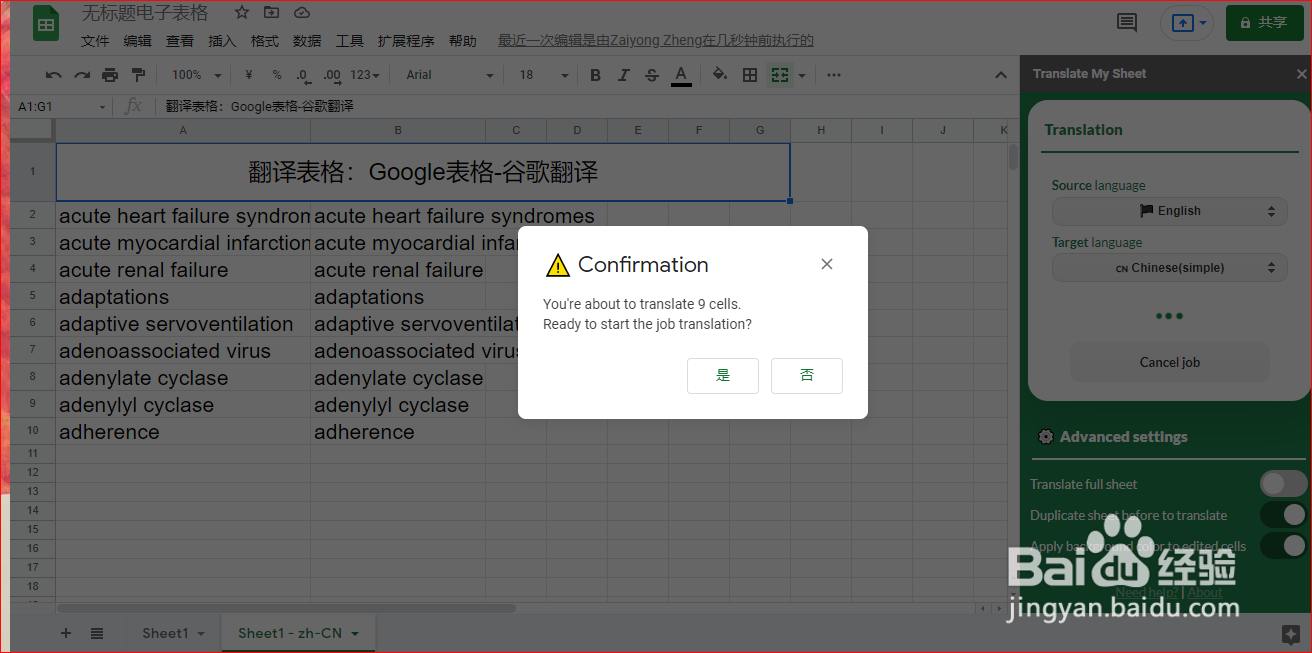Open more toolbar options (three dots)
The image size is (1312, 653).
834,75
